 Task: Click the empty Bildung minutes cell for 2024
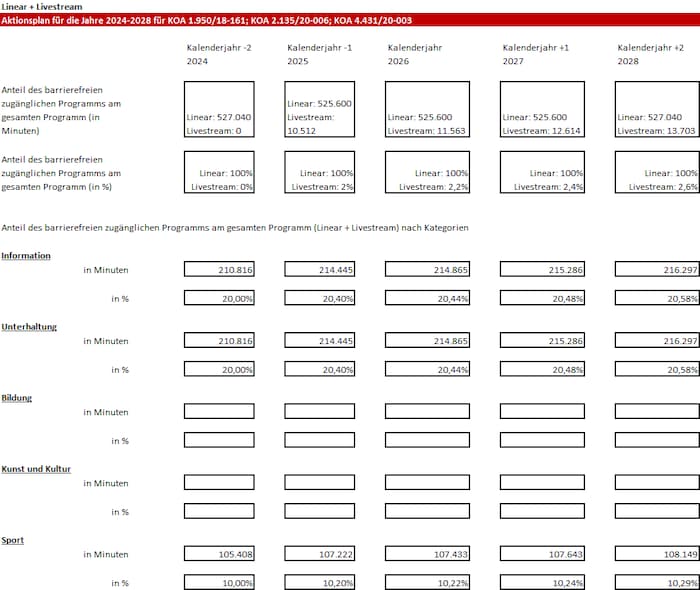[220, 412]
